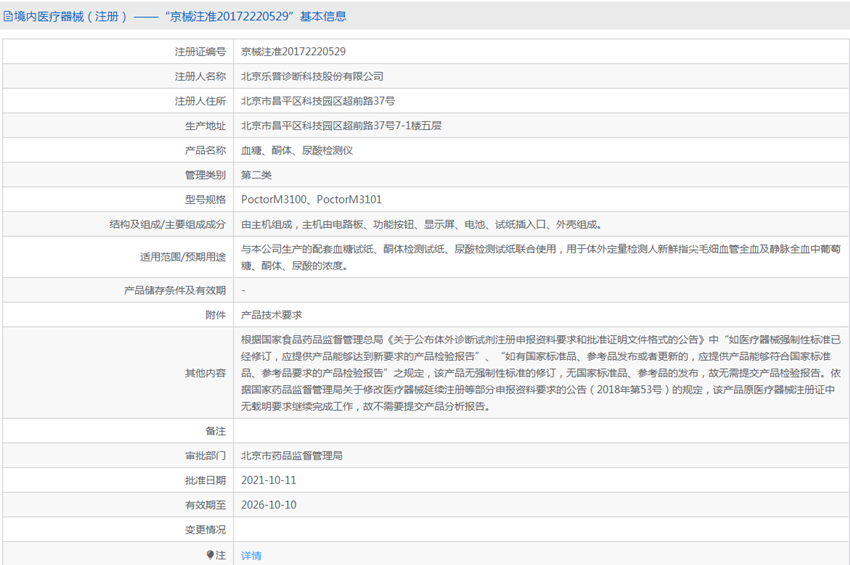
Task: Click the 变更情况 label
Action: click(x=205, y=530)
